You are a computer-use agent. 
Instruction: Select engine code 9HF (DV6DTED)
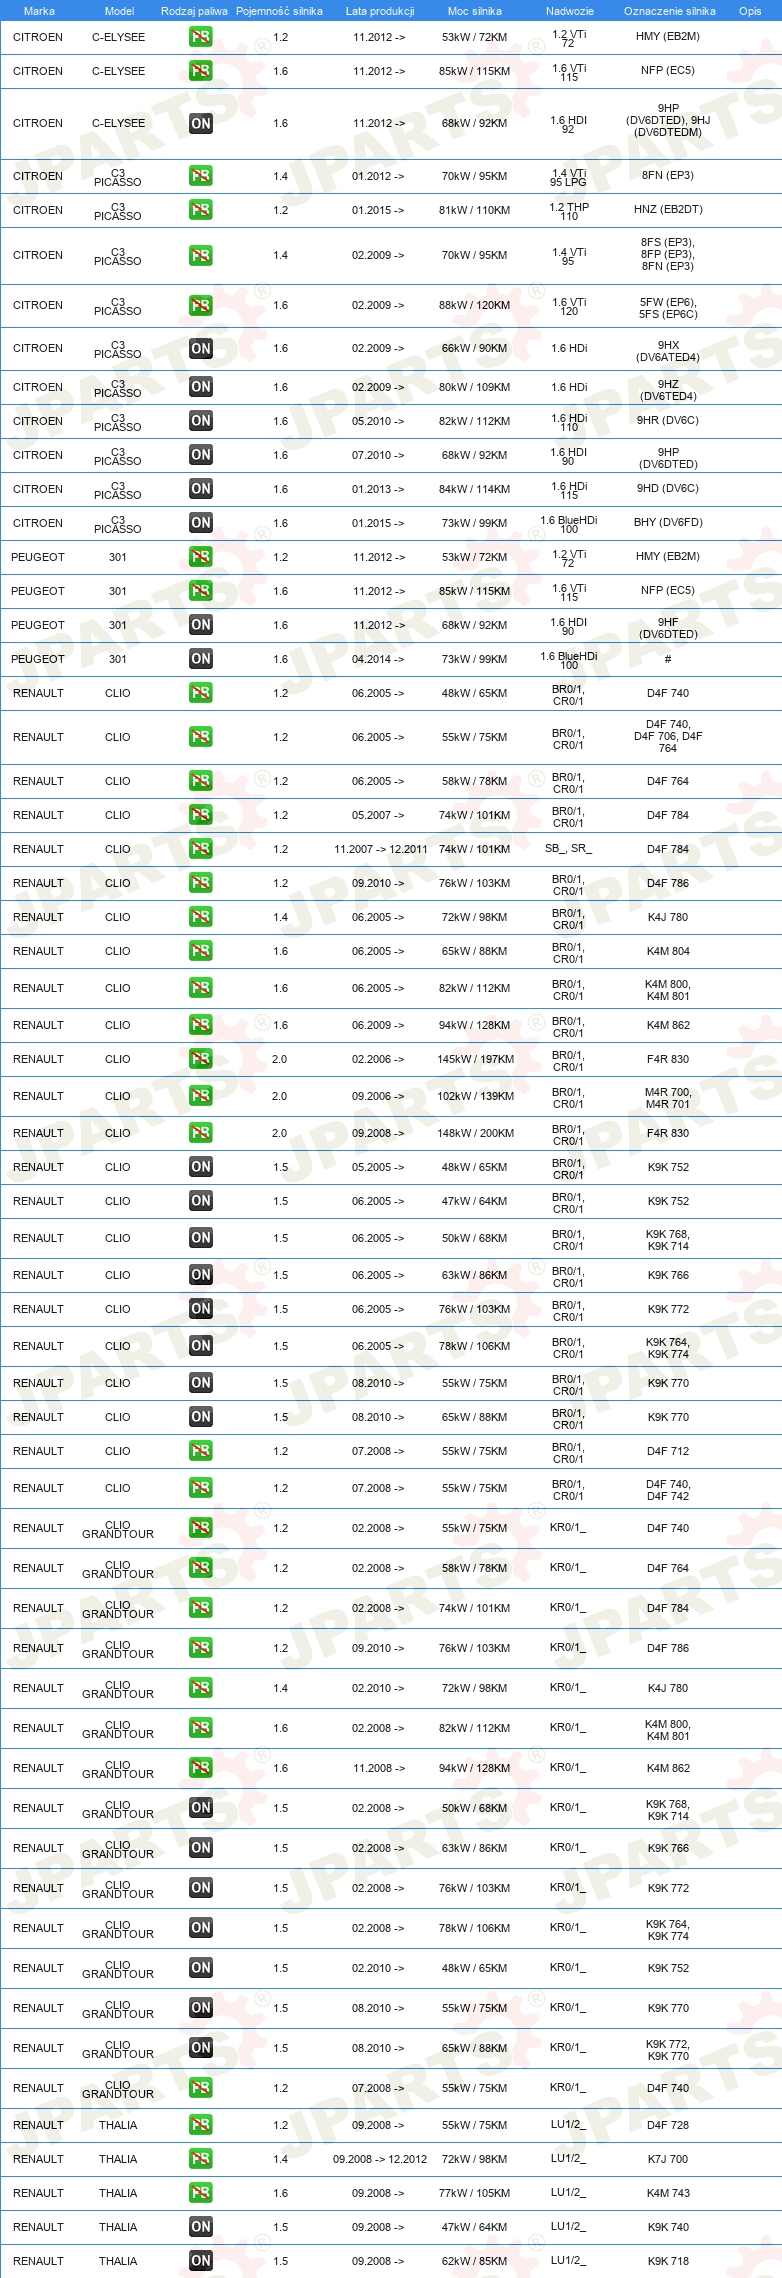click(x=668, y=628)
